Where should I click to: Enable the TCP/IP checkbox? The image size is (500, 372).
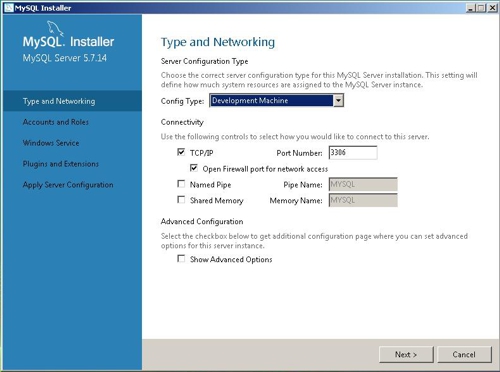[x=181, y=152]
